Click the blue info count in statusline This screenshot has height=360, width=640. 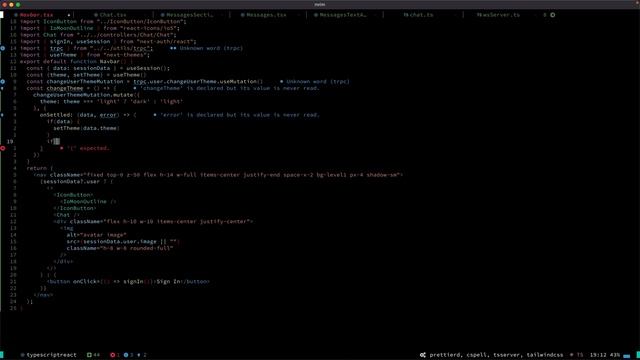[x=128, y=355]
